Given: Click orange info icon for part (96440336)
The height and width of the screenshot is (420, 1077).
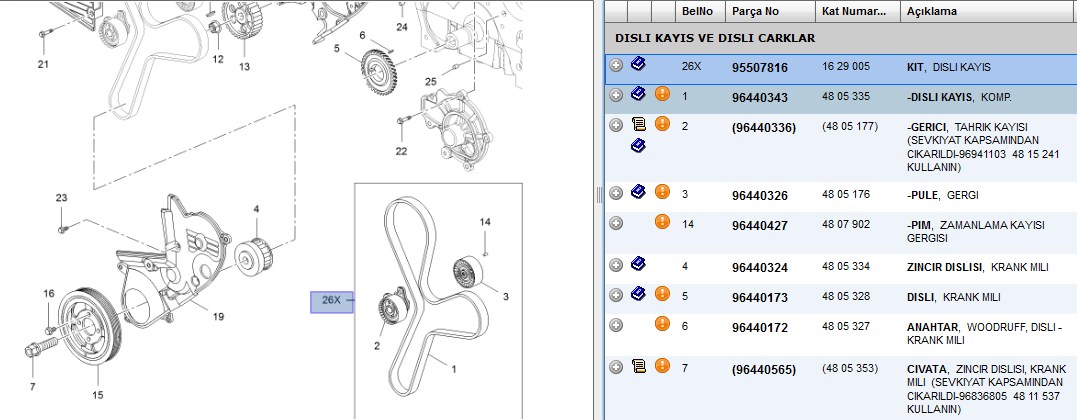Looking at the screenshot, I should pos(662,124).
